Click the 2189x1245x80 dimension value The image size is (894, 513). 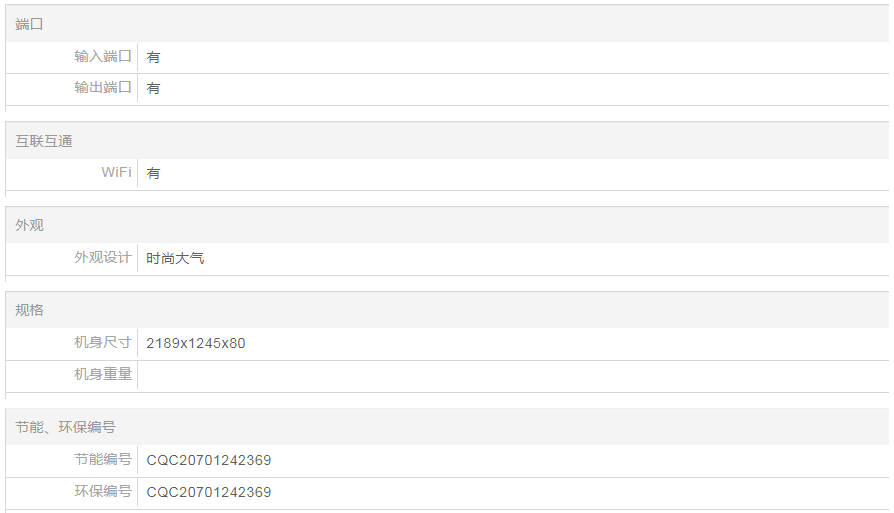coord(196,343)
